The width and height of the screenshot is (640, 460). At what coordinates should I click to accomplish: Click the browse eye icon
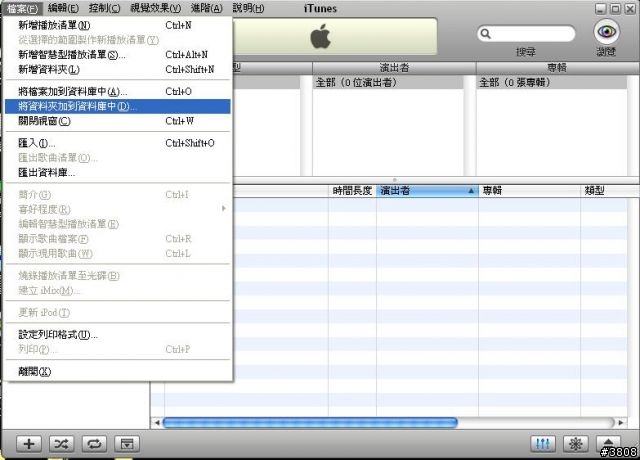(607, 31)
